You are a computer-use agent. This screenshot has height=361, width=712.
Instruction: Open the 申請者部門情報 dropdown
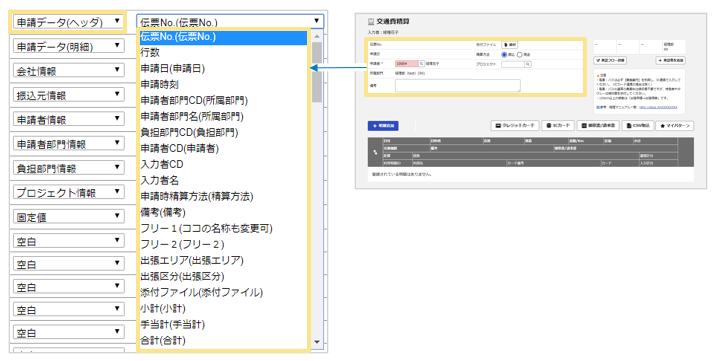(x=69, y=144)
